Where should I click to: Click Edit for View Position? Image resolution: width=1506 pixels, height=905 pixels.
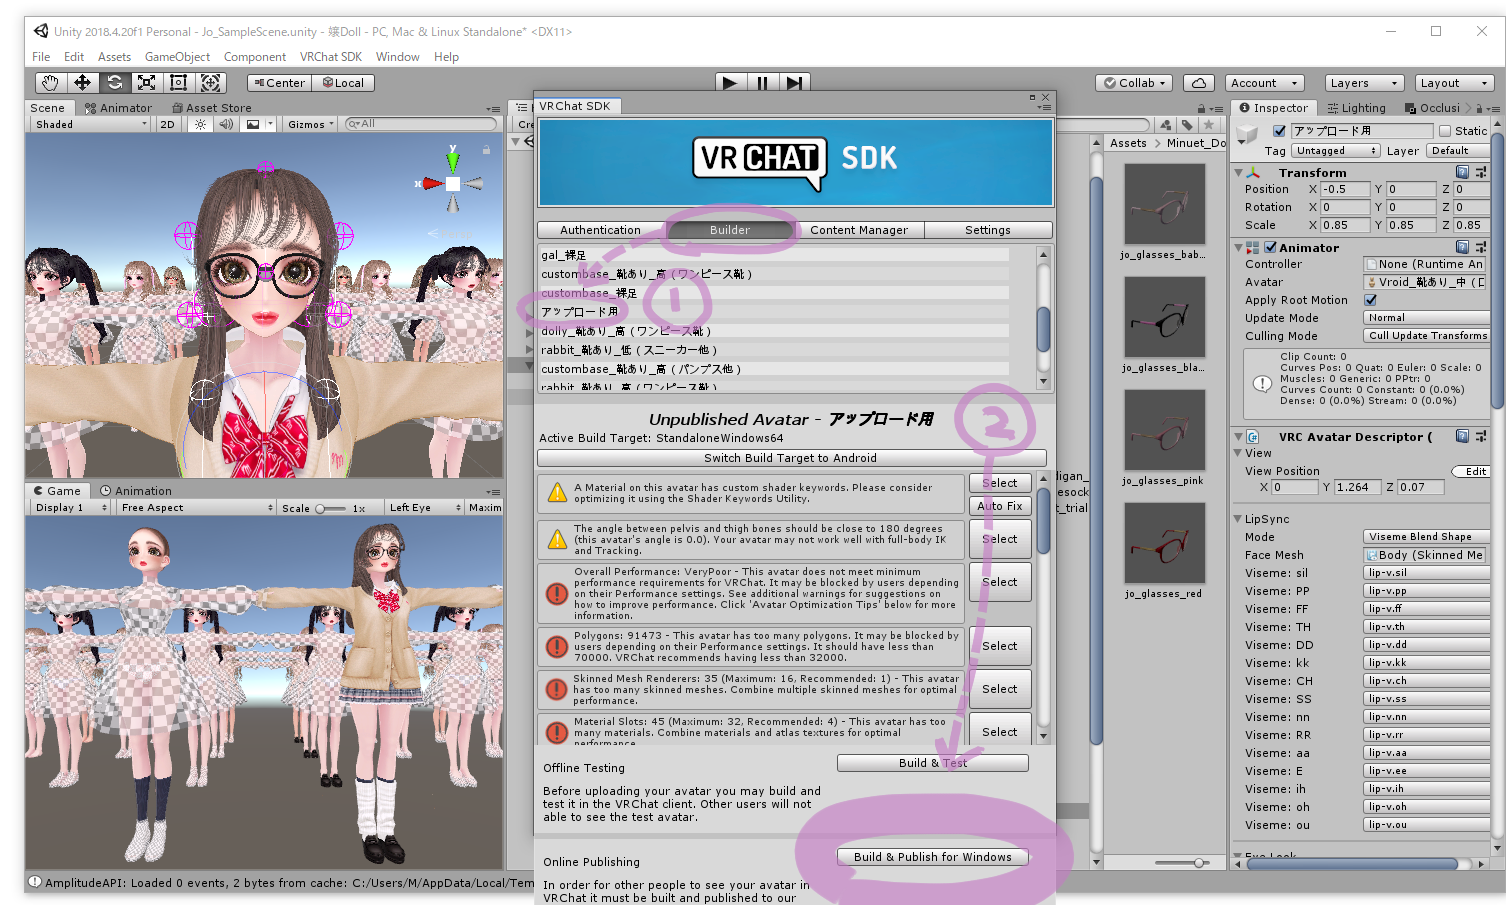tap(1475, 471)
